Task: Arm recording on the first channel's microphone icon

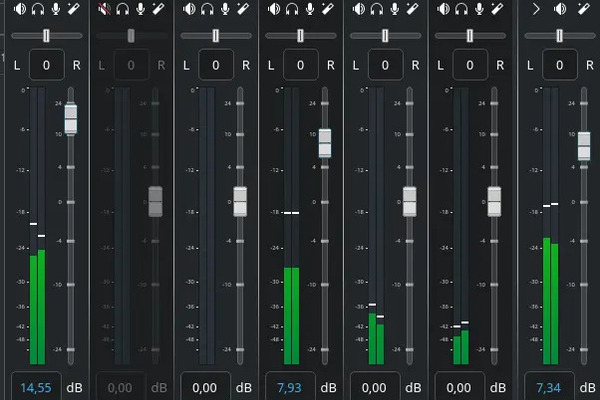Action: pos(54,10)
